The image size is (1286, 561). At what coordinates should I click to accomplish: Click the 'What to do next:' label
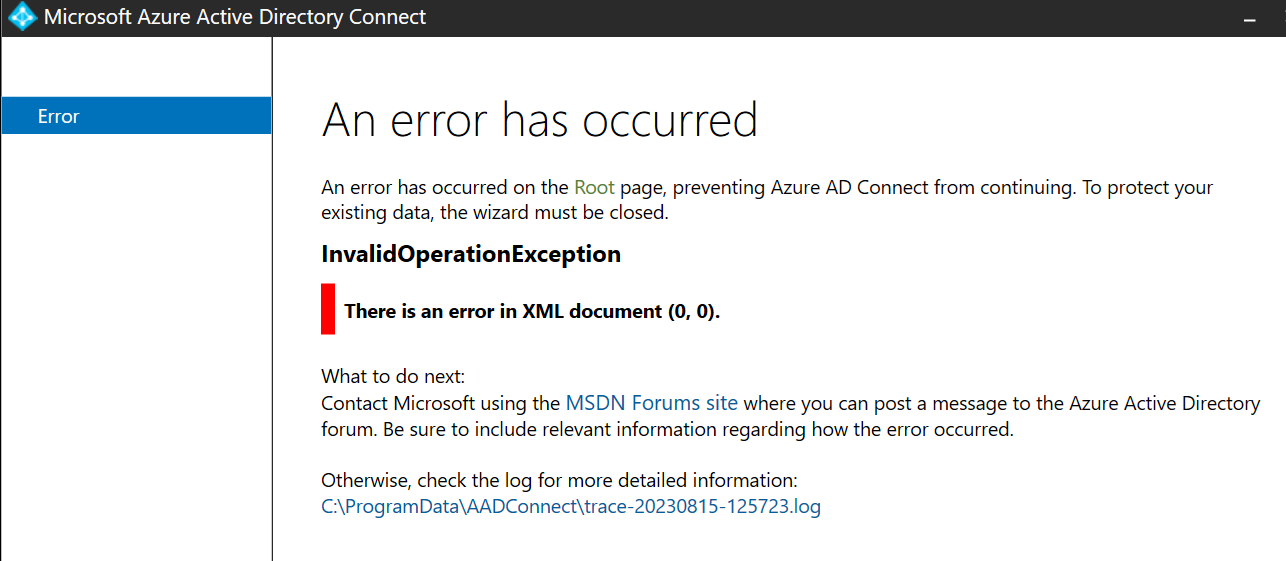(x=393, y=377)
